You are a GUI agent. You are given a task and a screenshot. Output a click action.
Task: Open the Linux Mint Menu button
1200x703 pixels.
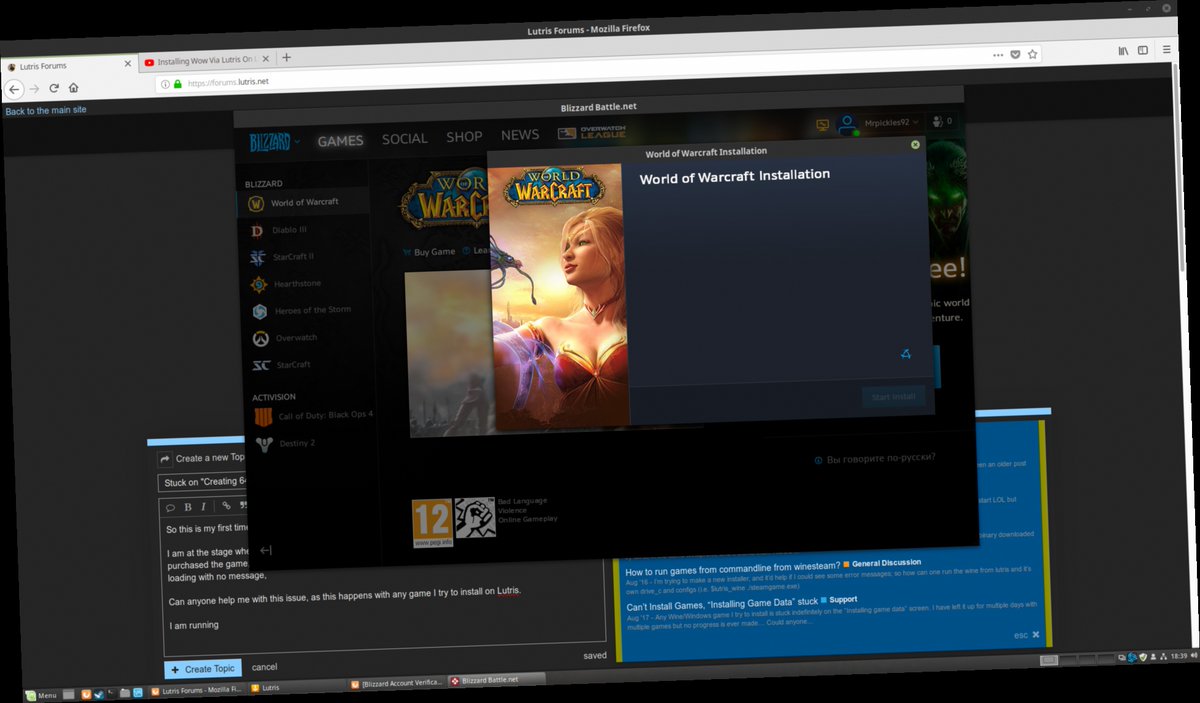click(x=41, y=694)
